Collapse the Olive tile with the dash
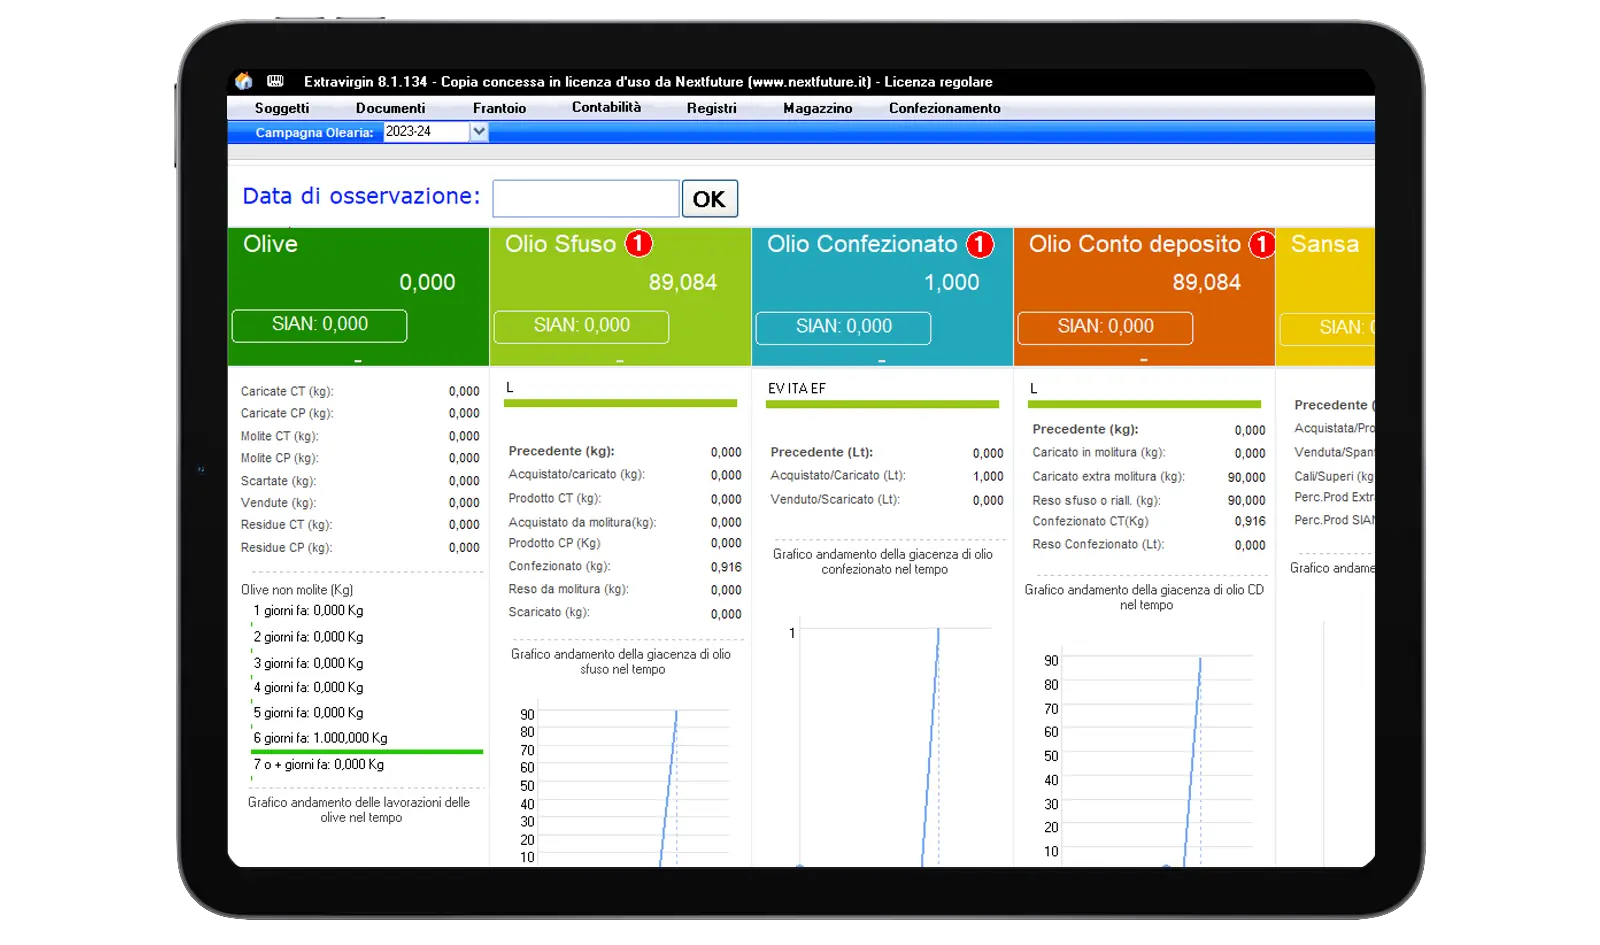The height and width of the screenshot is (945, 1600). click(x=358, y=360)
